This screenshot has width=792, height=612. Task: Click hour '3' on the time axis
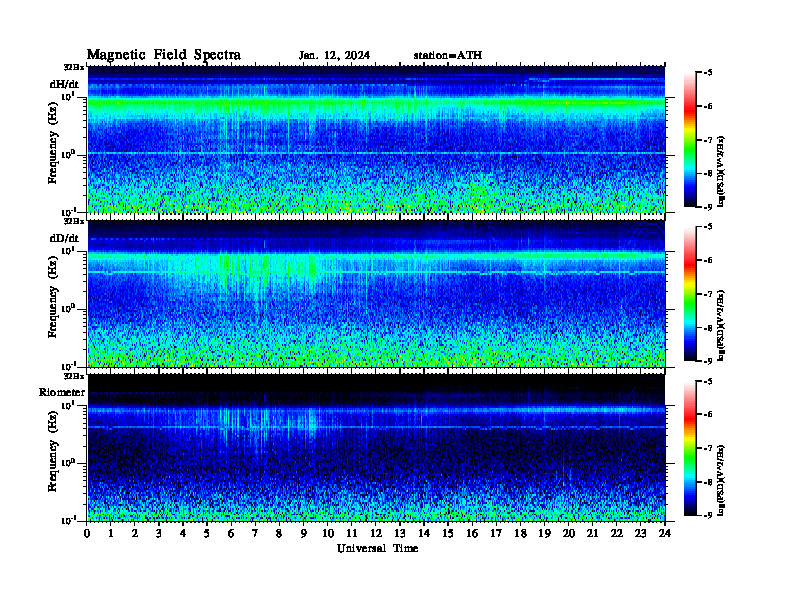159,534
